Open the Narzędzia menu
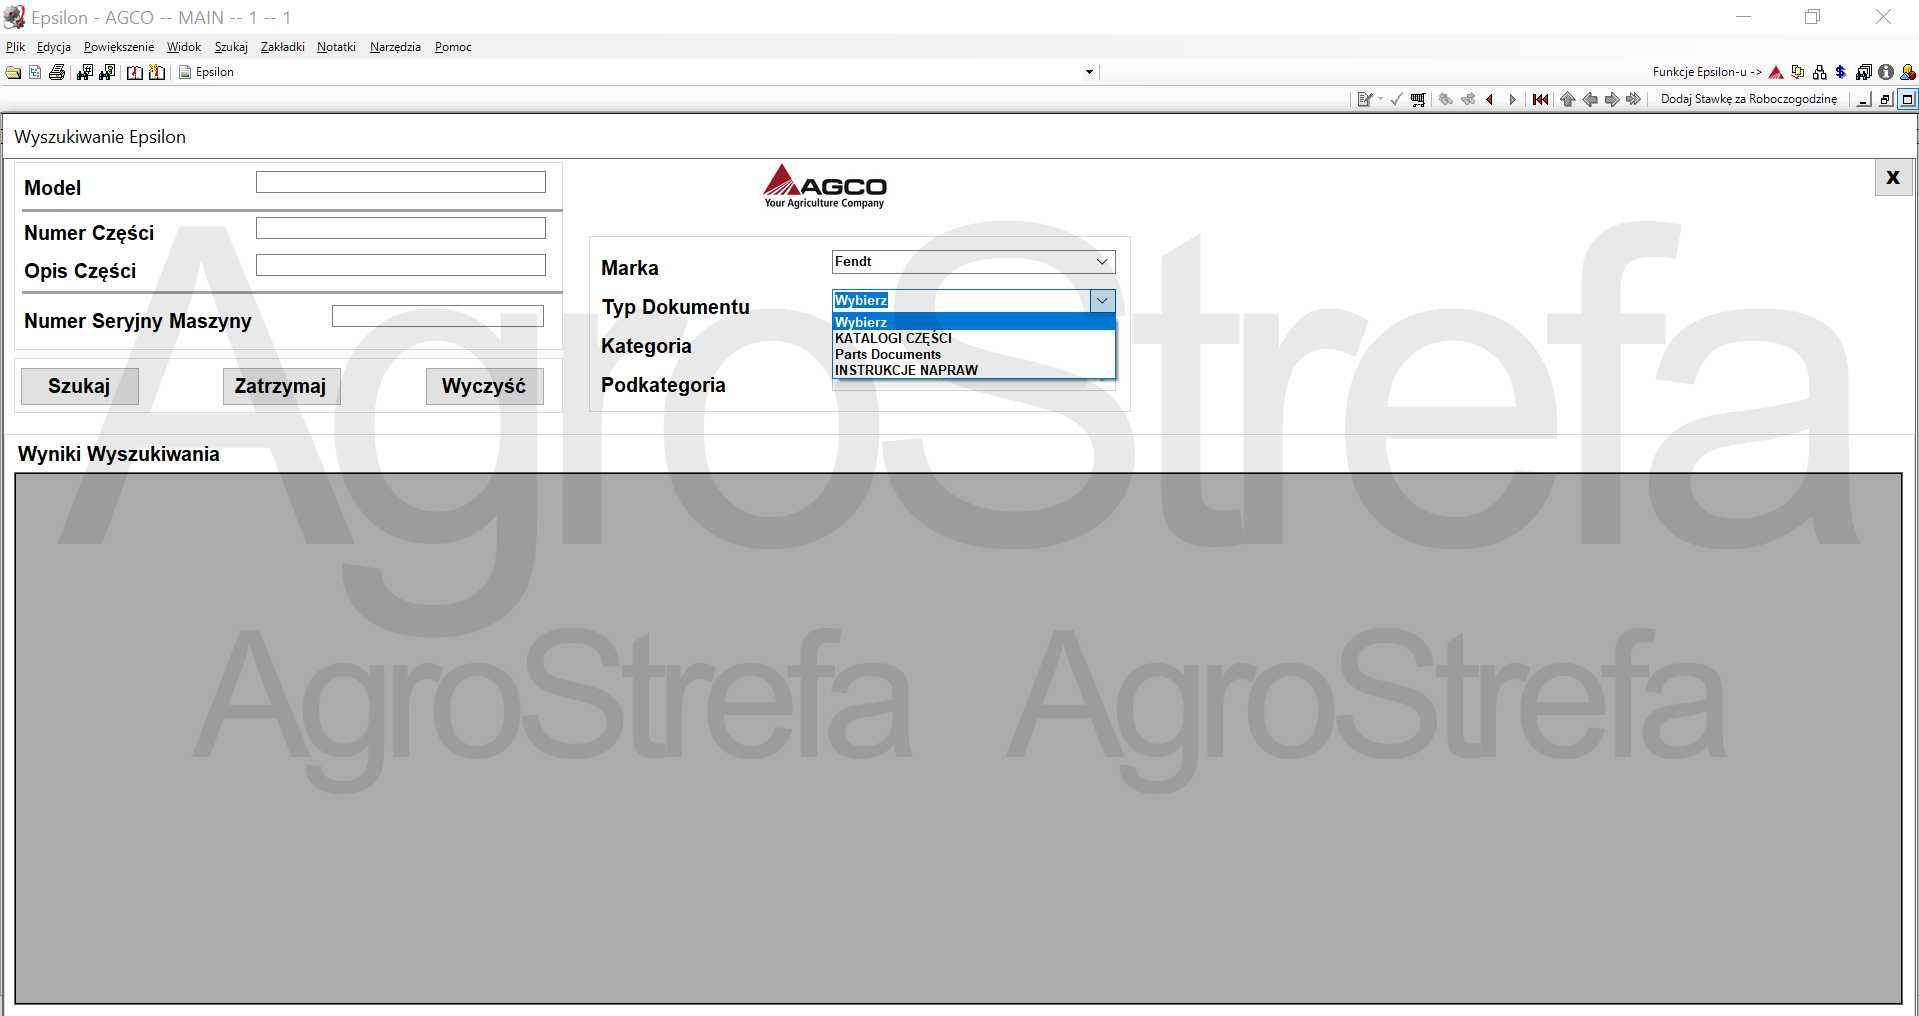Screen dimensions: 1919x1016 [x=395, y=47]
